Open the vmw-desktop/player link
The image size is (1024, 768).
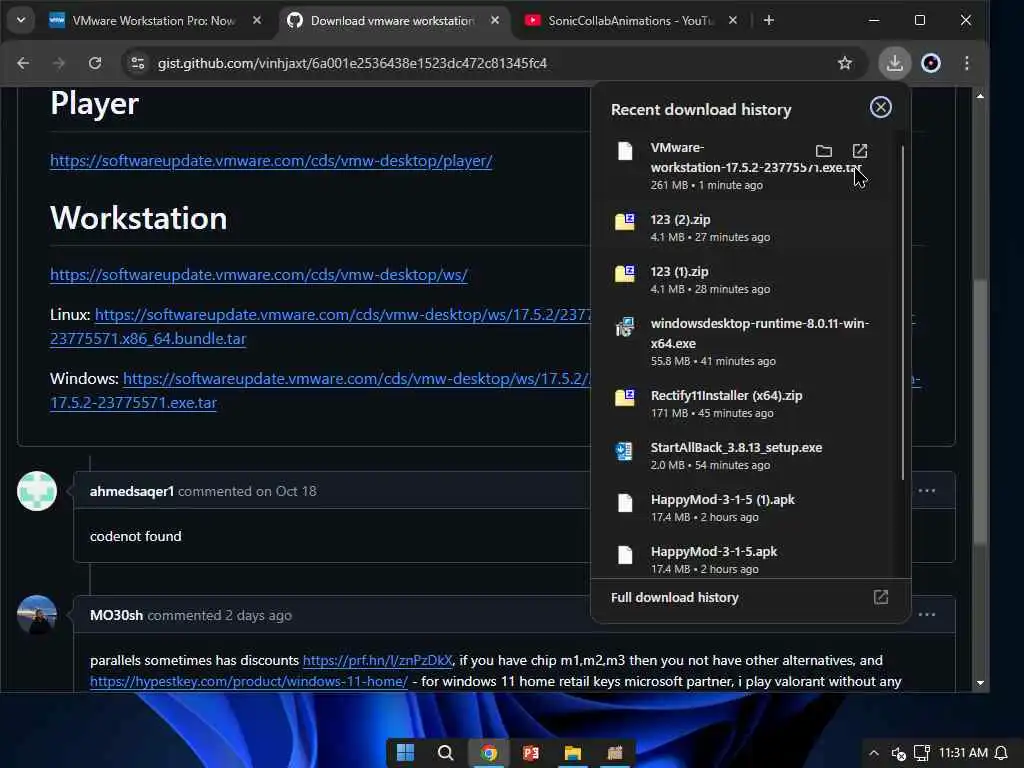click(x=271, y=161)
